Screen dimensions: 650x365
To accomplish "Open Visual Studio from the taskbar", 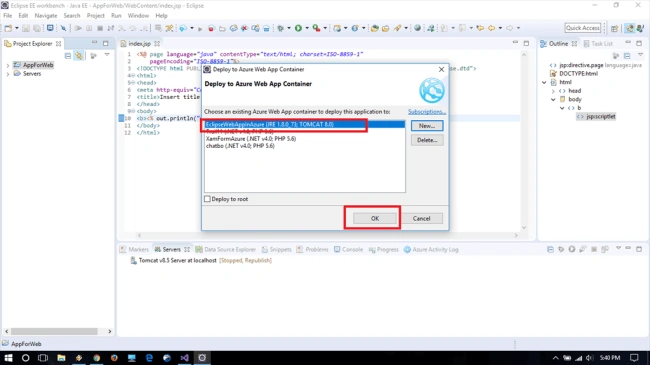I will click(184, 358).
